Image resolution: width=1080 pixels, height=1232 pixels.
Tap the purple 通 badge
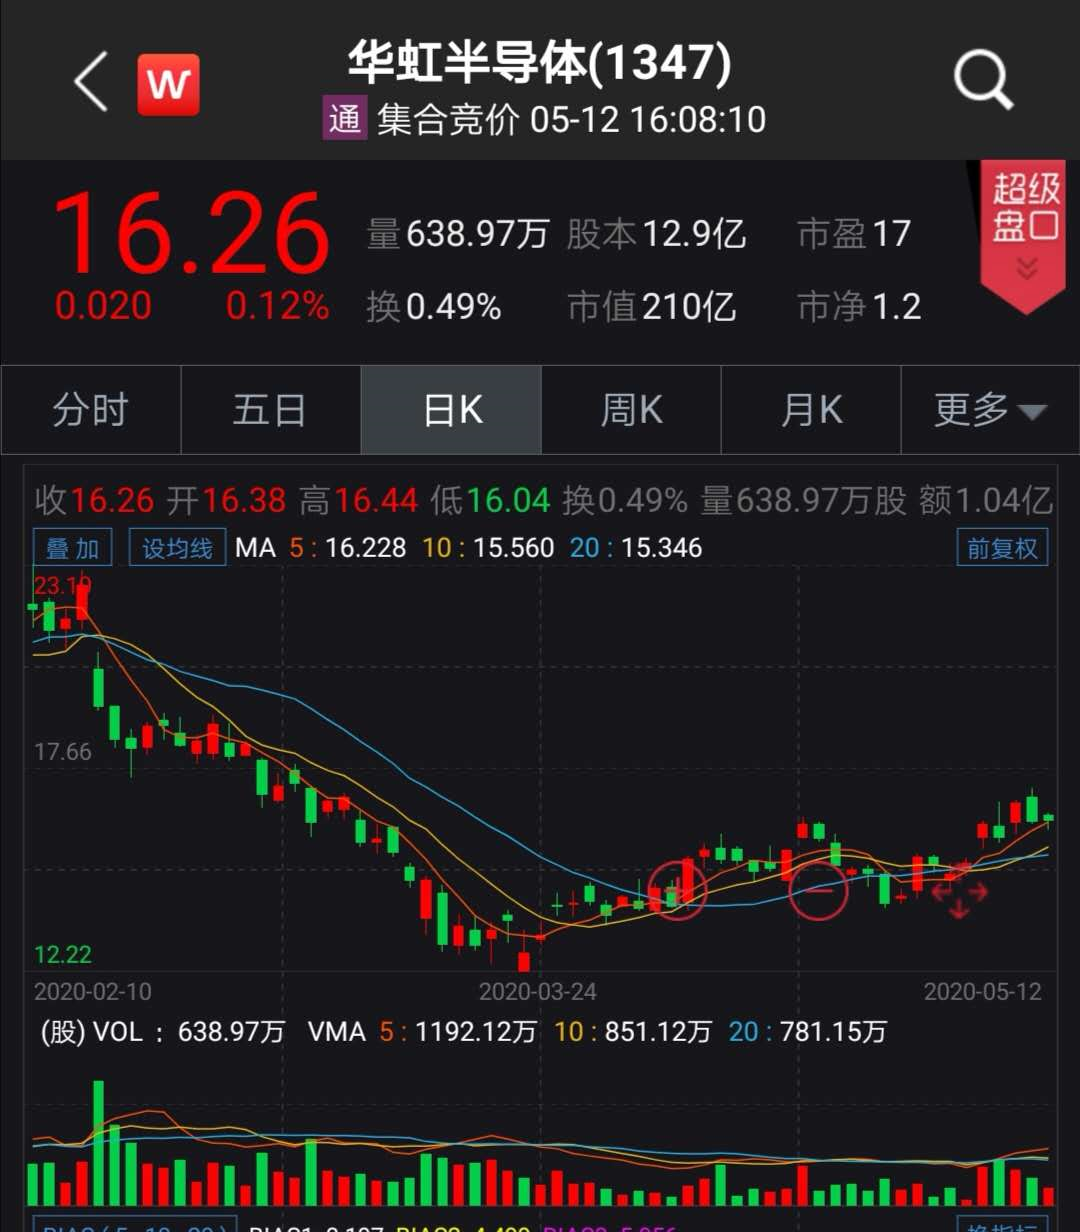point(344,119)
